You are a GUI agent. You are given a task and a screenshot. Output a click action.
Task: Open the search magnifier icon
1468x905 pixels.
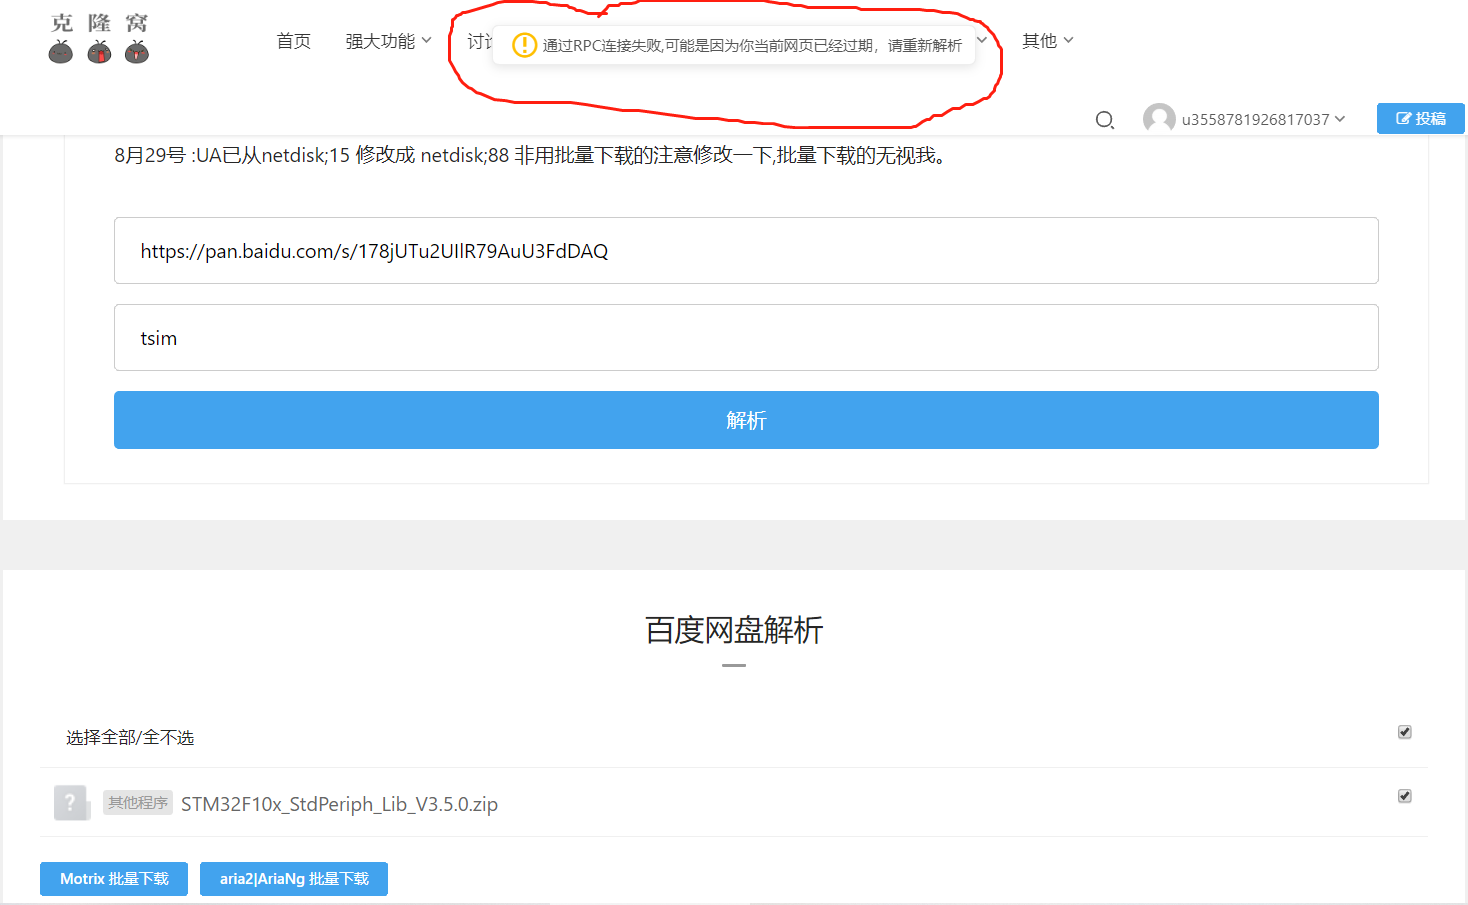coord(1104,120)
